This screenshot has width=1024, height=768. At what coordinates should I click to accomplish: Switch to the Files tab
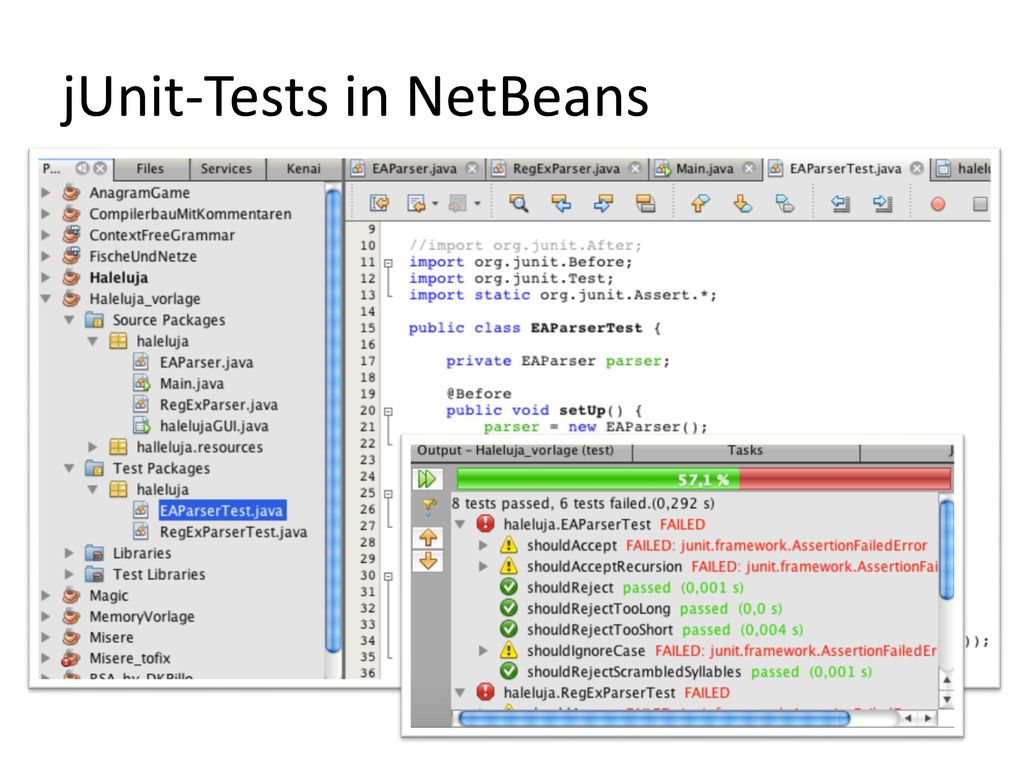coord(150,168)
